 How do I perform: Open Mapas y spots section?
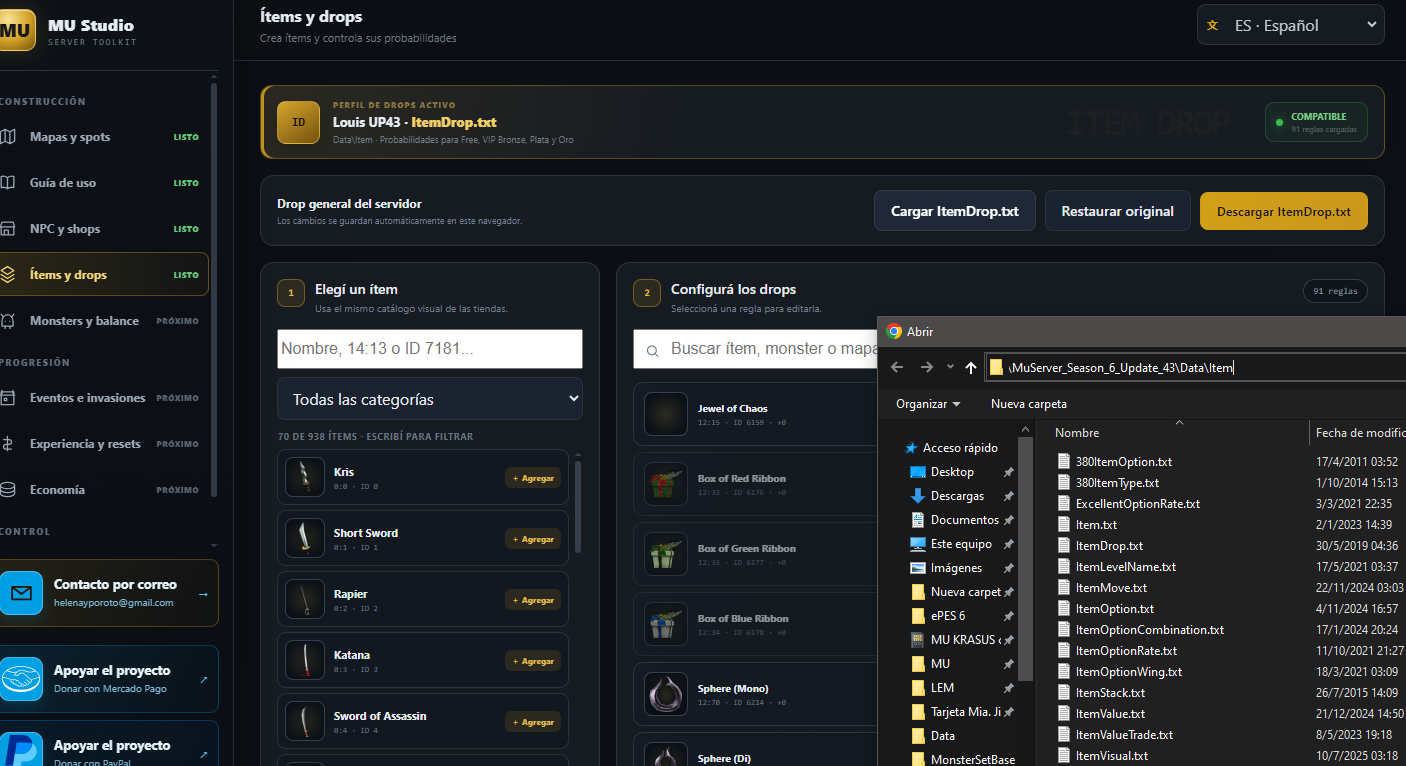click(x=104, y=137)
